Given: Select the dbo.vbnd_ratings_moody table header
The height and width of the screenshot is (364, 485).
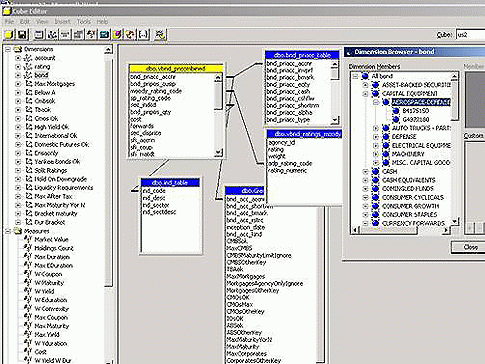Looking at the screenshot, I should [x=304, y=134].
